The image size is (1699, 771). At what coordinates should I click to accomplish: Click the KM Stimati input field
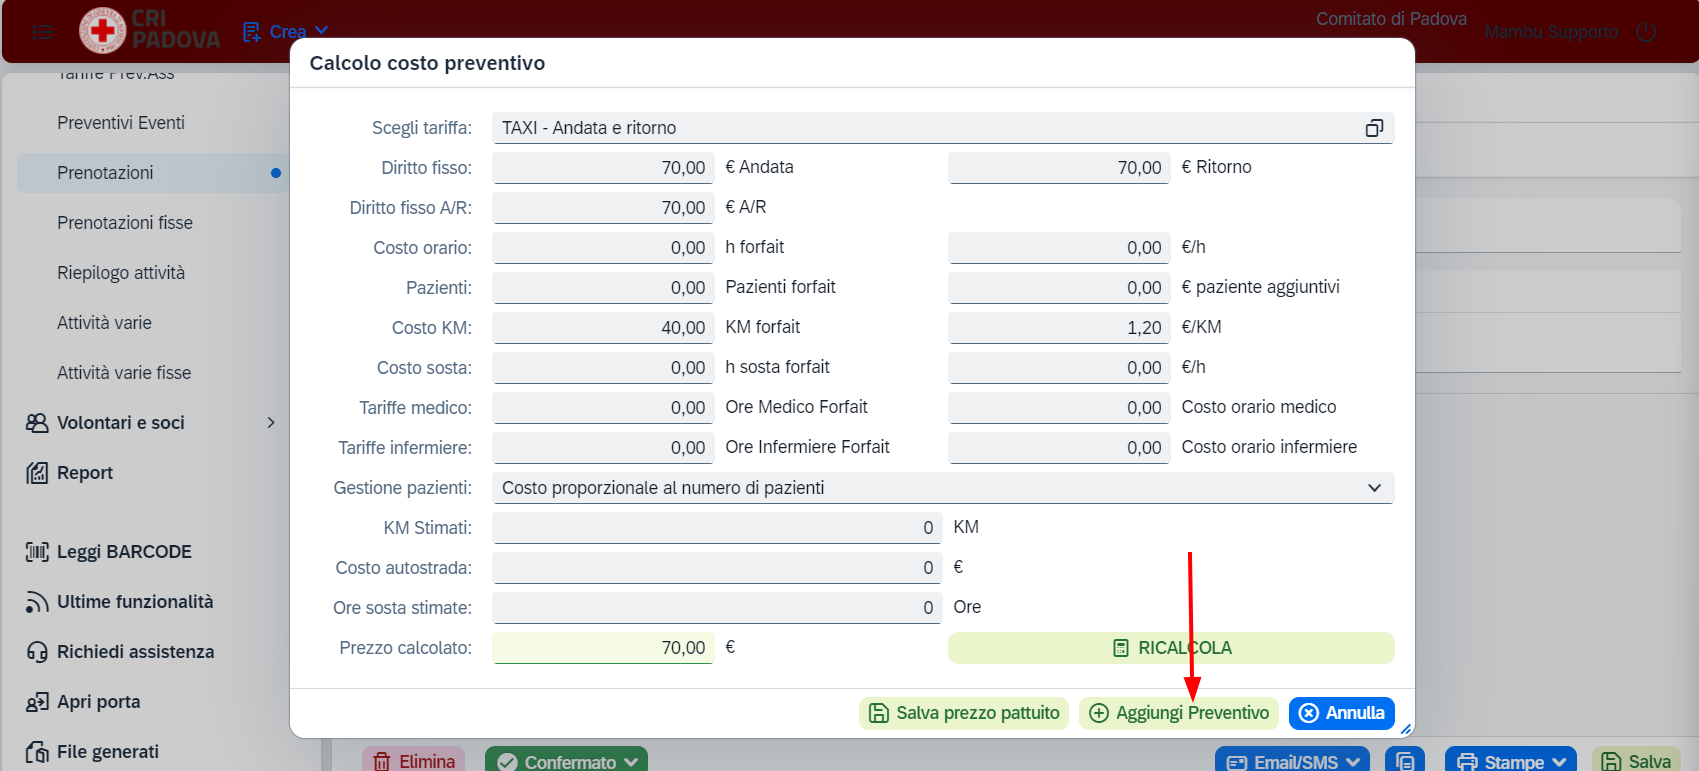[717, 528]
